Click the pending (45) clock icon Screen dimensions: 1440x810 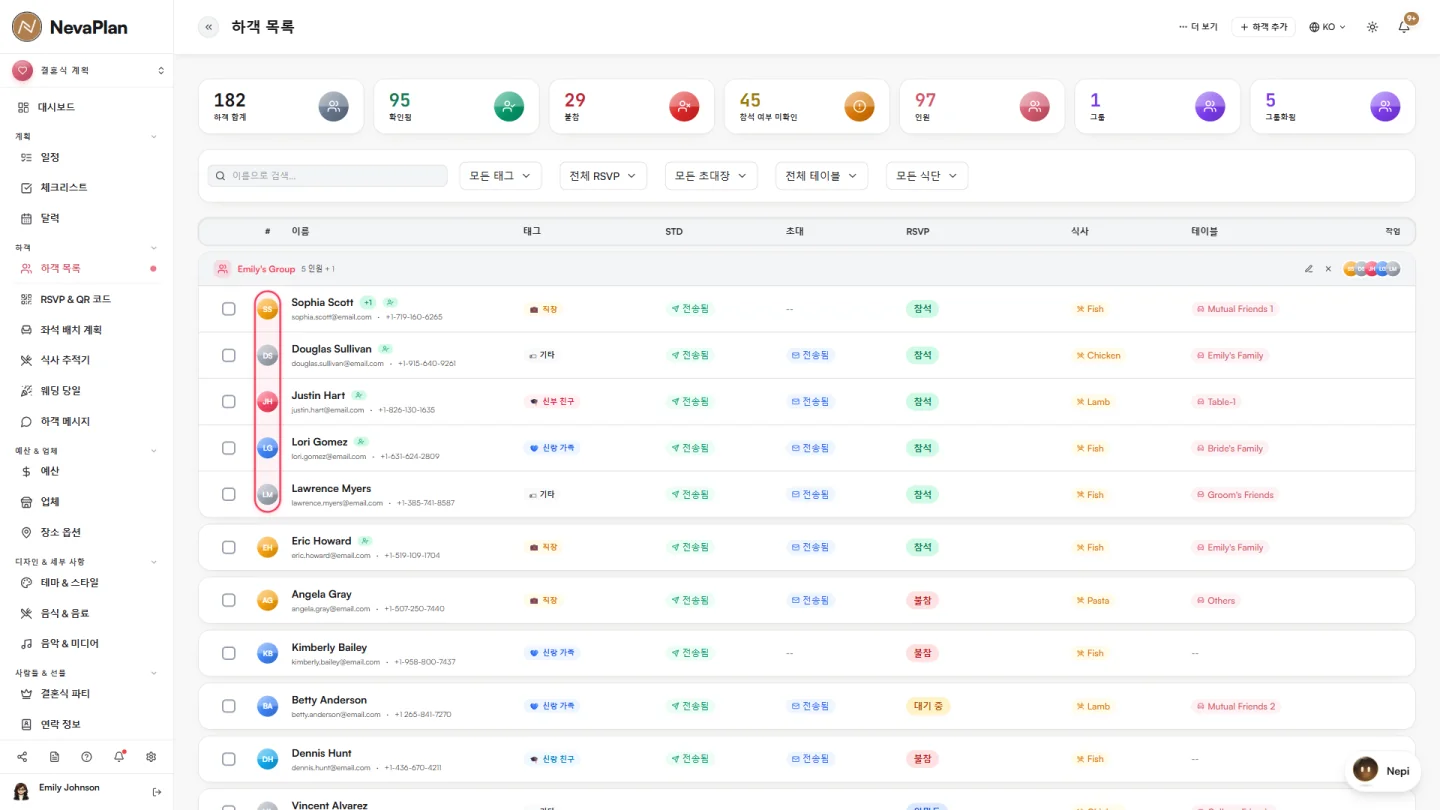click(x=859, y=106)
